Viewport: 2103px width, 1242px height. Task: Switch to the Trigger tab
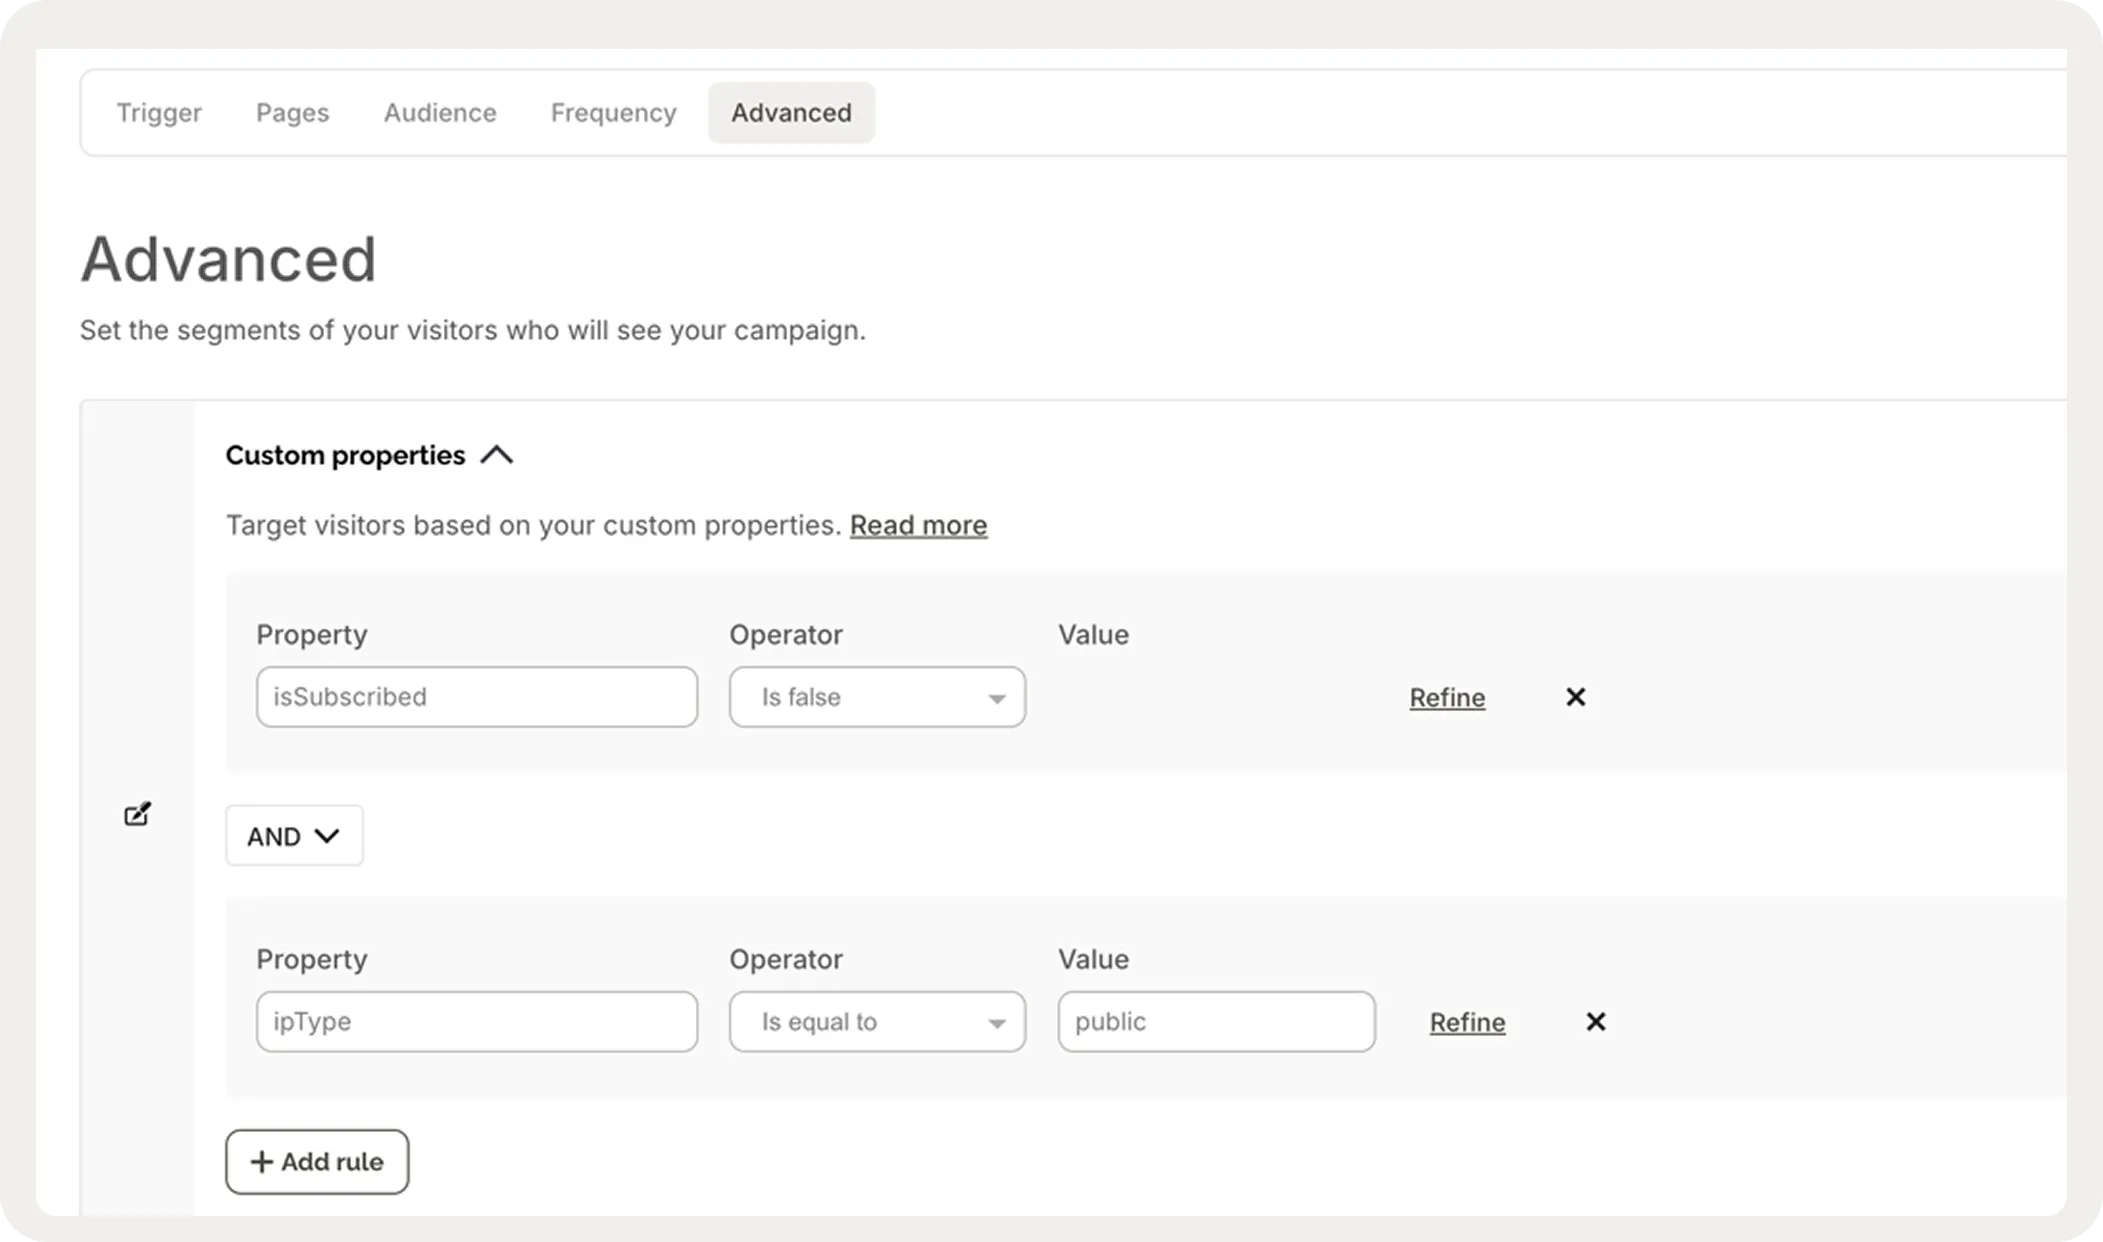click(159, 112)
